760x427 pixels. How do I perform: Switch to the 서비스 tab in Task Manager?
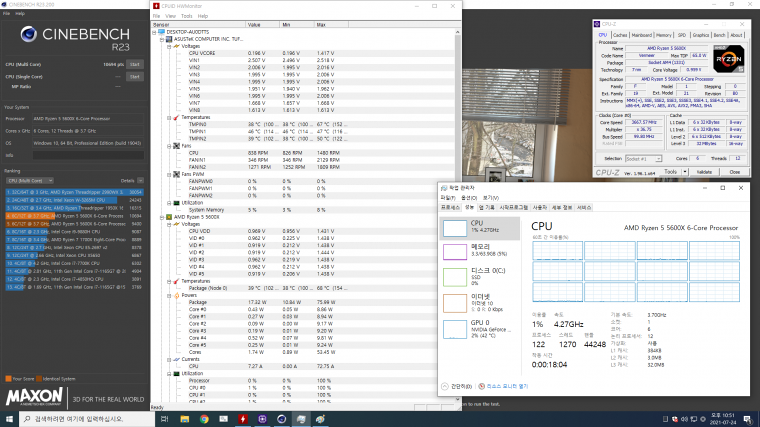tap(584, 207)
